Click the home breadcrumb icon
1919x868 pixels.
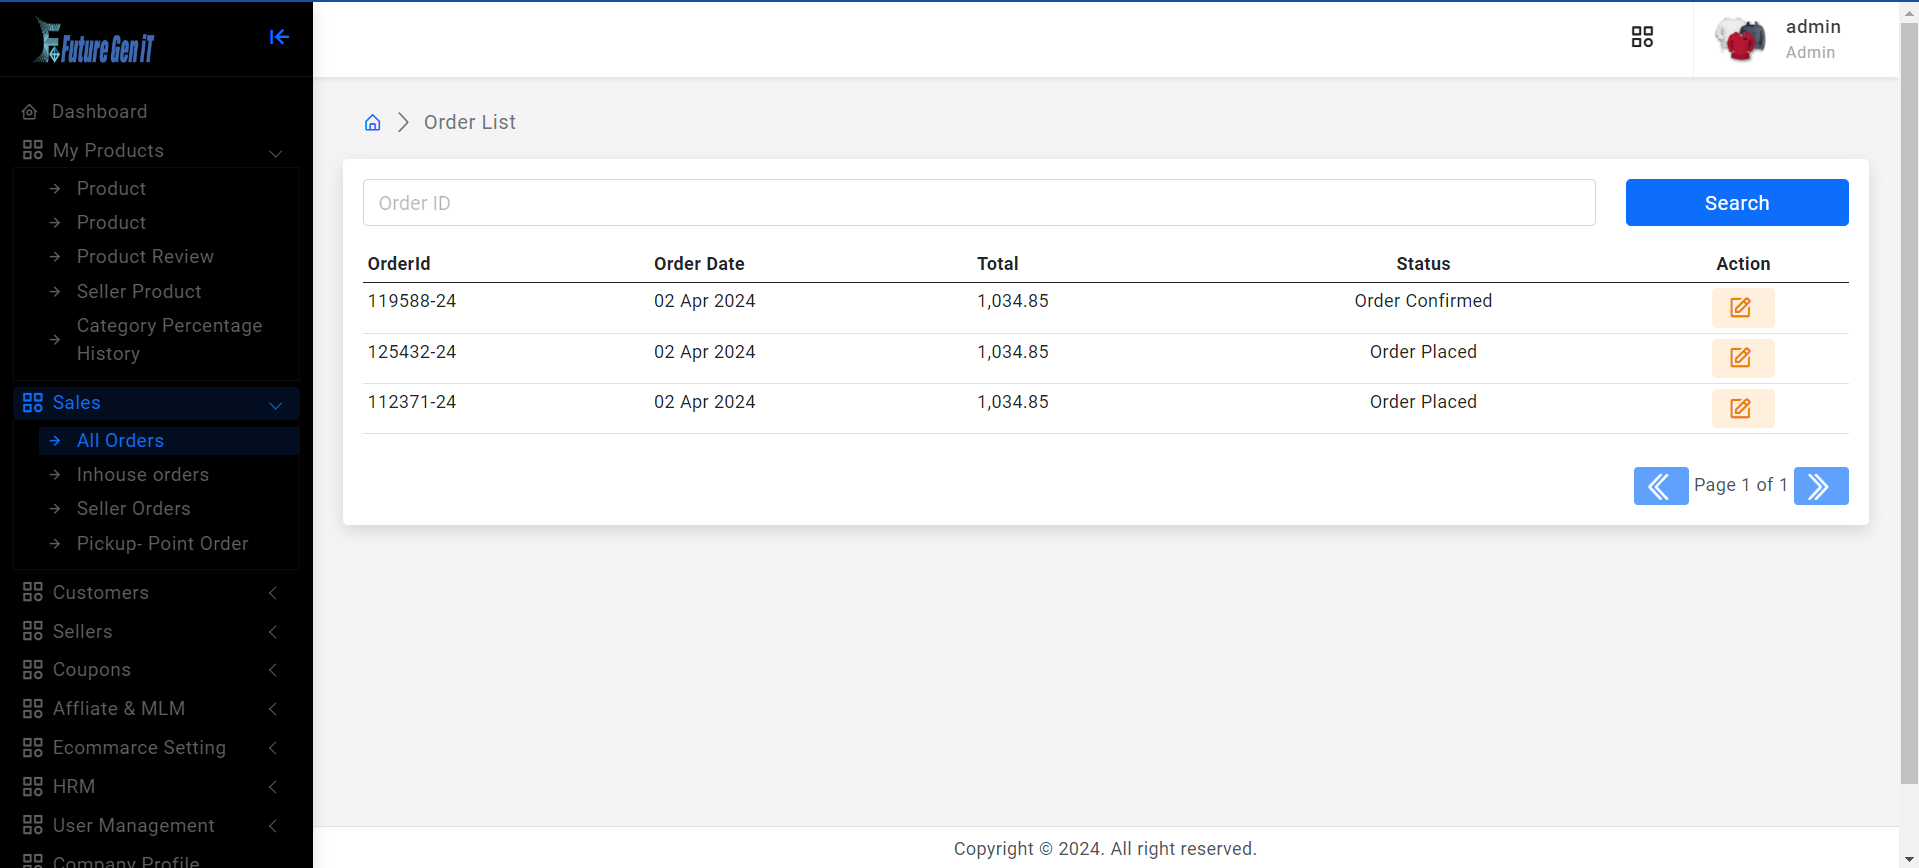[x=372, y=123]
